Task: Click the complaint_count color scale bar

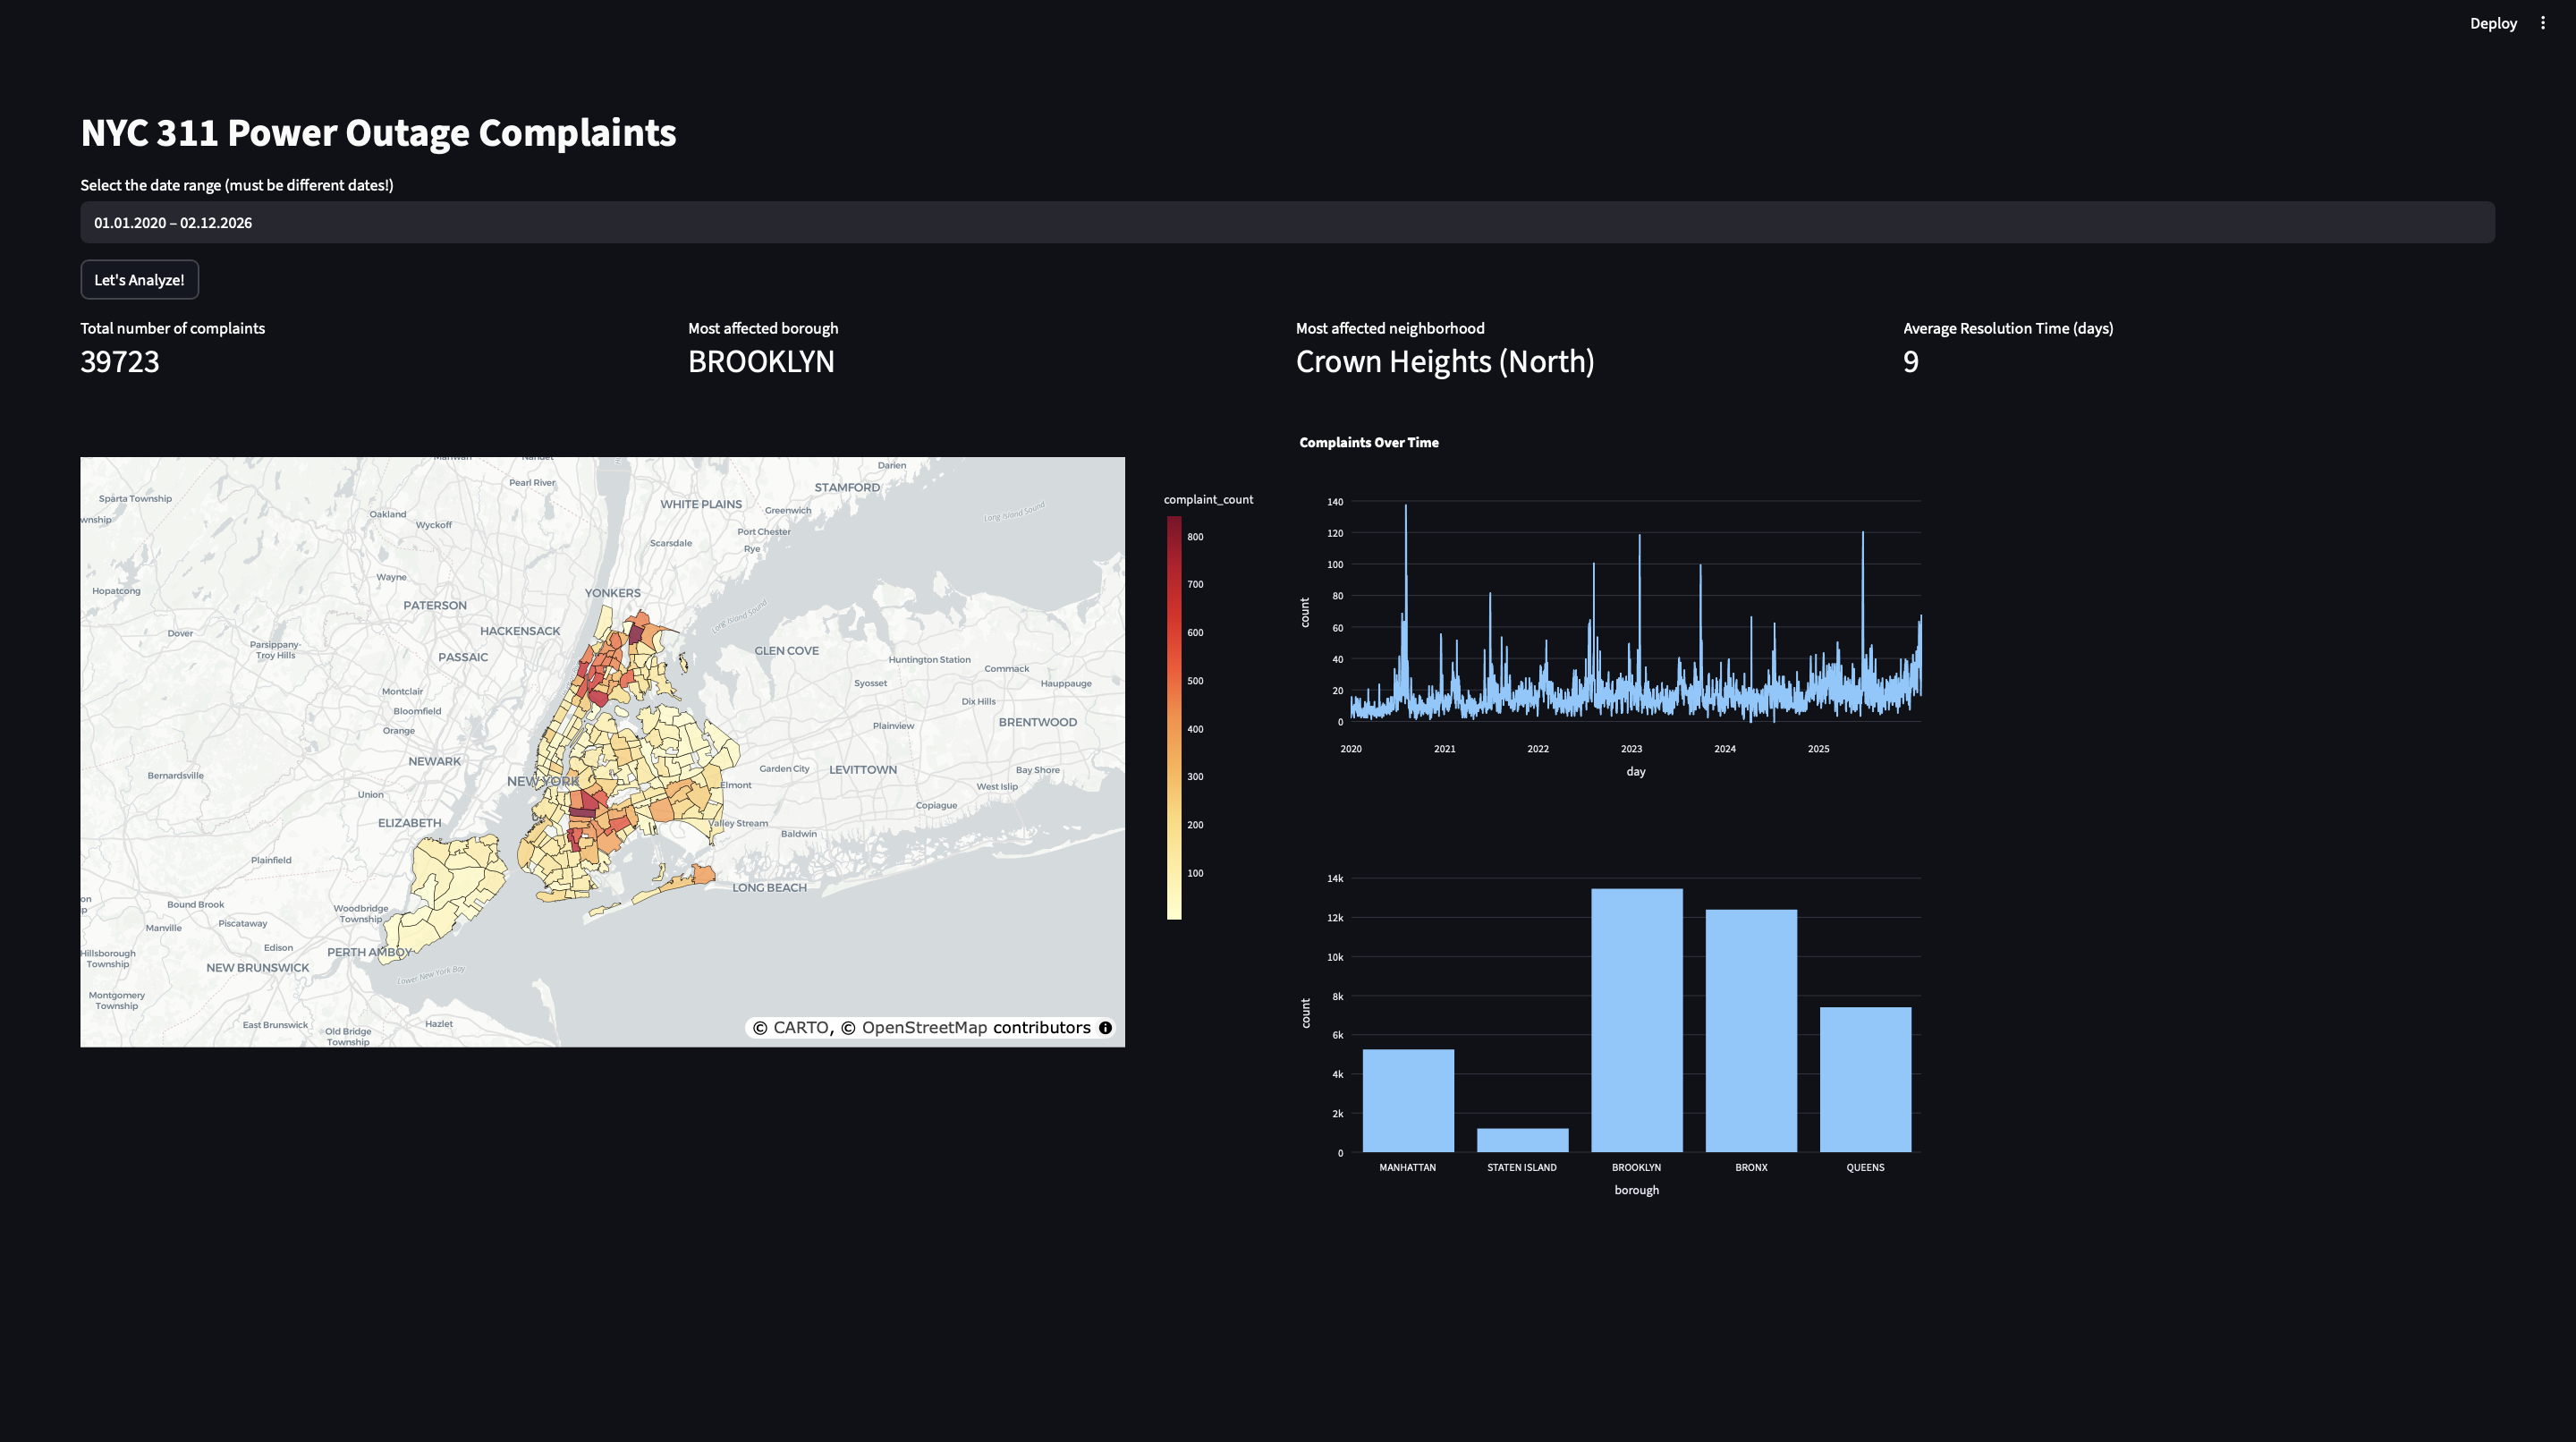Action: pyautogui.click(x=1174, y=717)
